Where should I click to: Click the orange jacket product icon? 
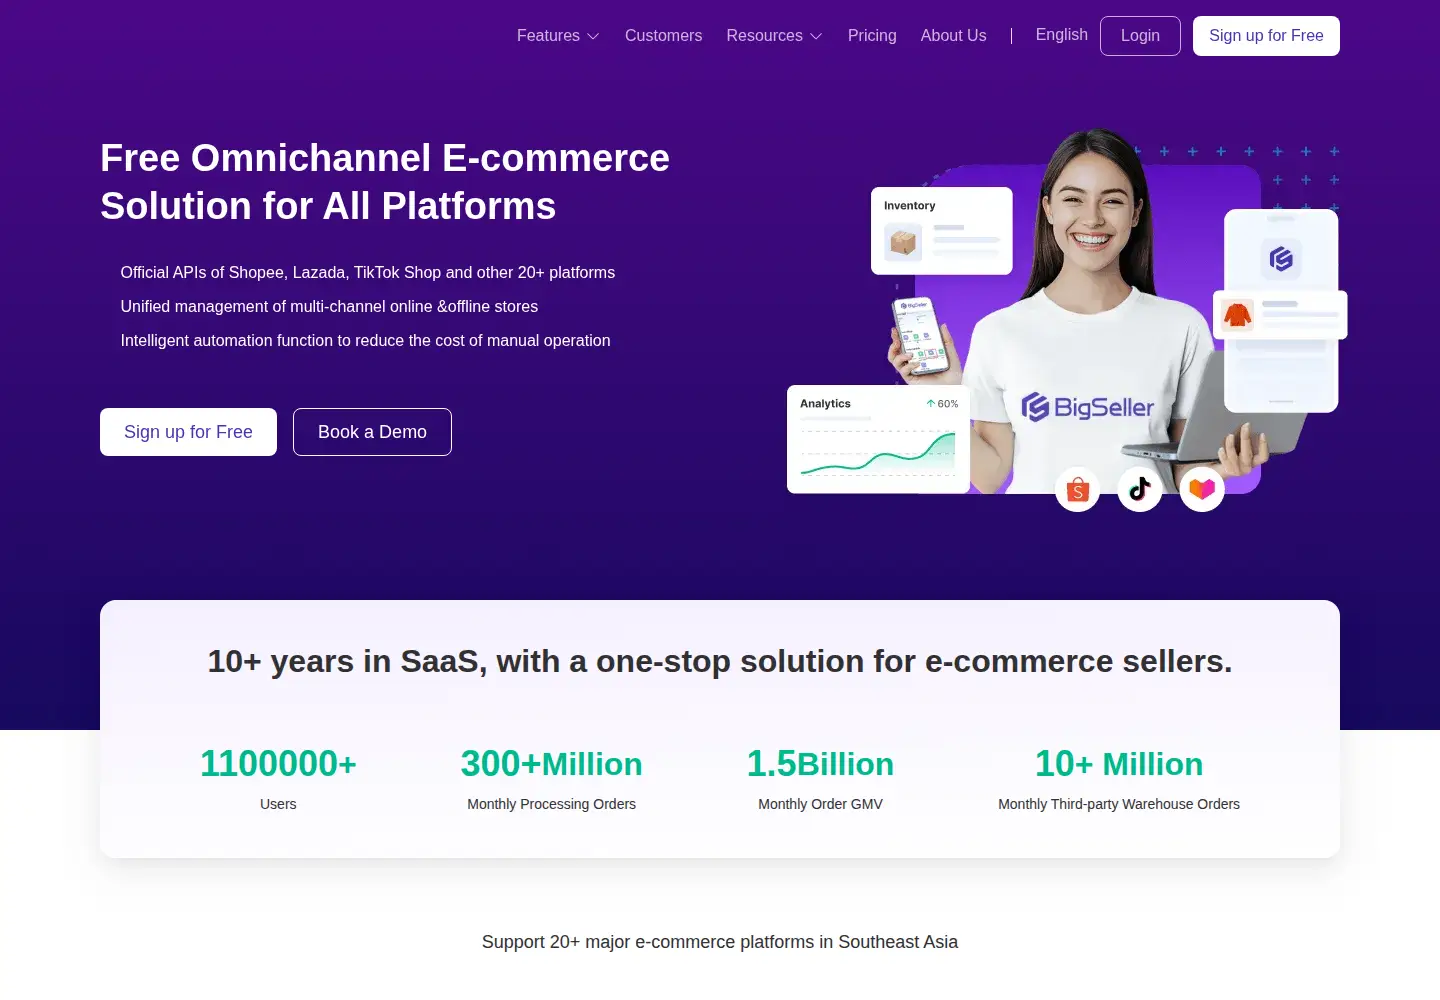point(1237,315)
